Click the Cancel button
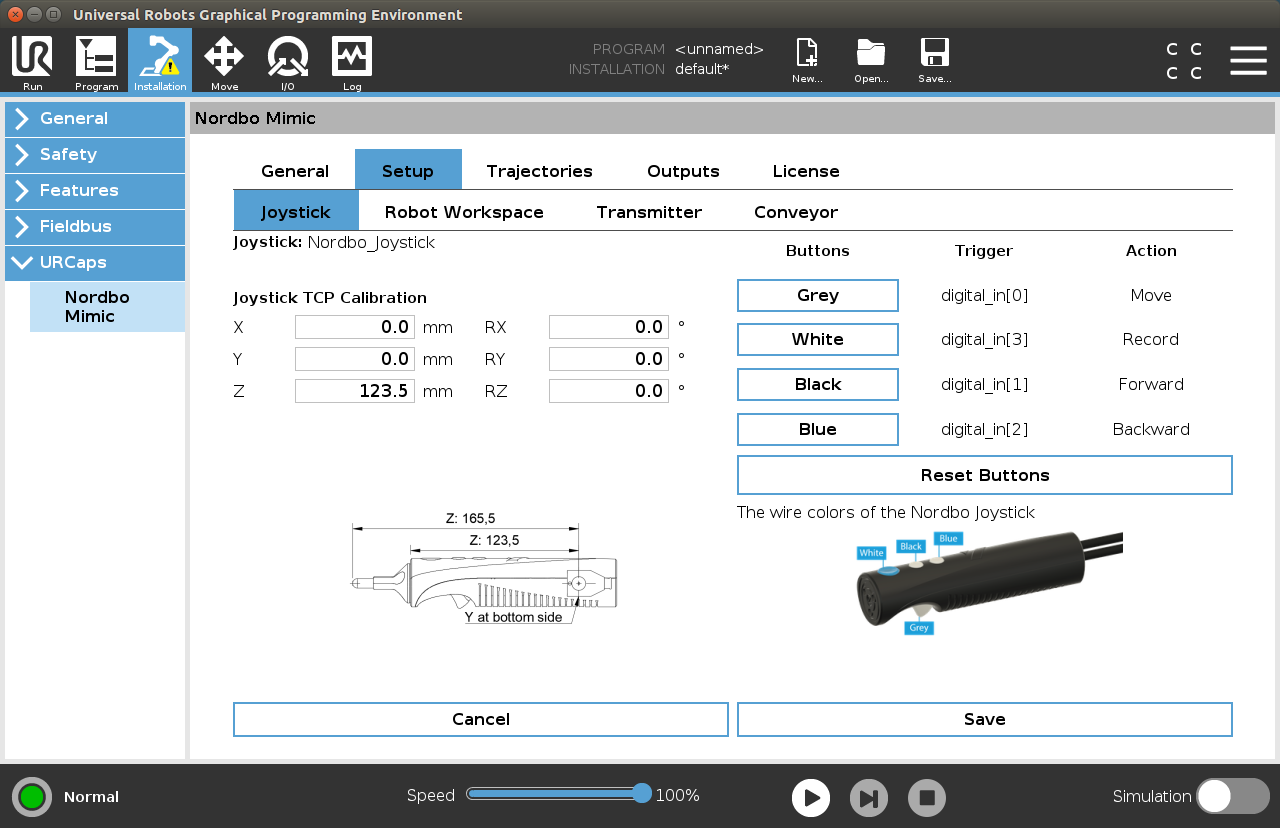 pyautogui.click(x=481, y=719)
